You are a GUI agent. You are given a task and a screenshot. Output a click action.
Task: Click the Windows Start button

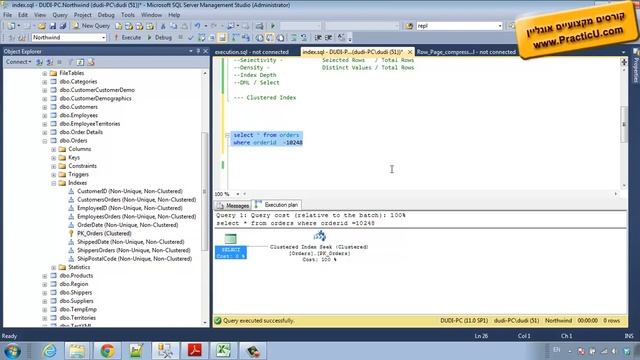[x=12, y=351]
